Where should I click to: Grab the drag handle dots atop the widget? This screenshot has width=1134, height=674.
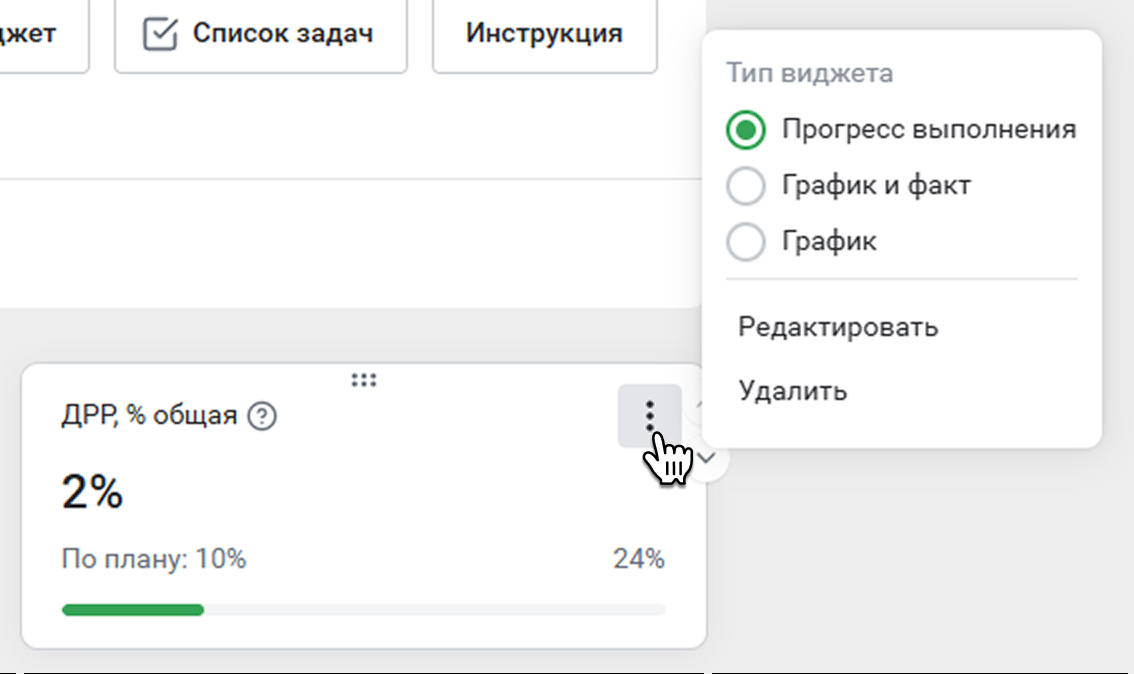(364, 379)
